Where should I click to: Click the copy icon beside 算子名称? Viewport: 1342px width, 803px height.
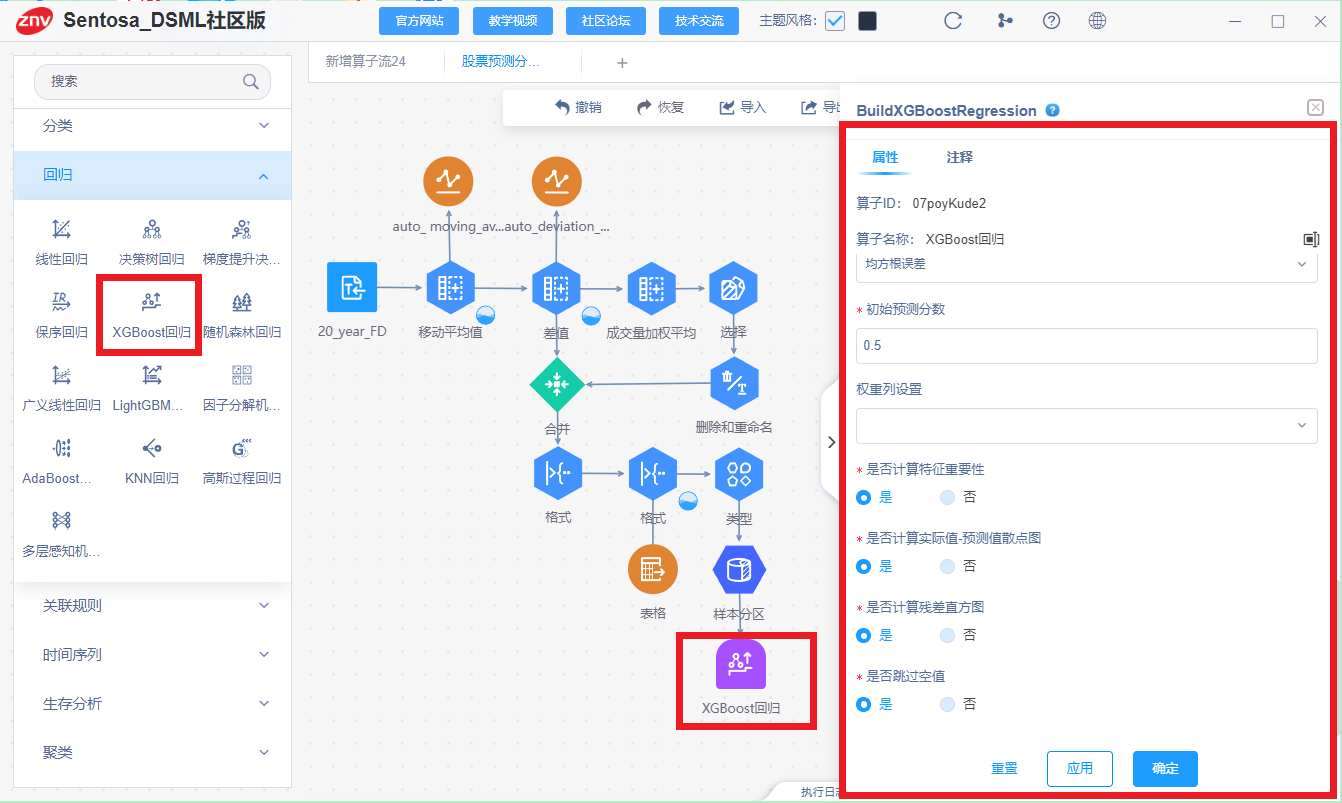(1311, 239)
